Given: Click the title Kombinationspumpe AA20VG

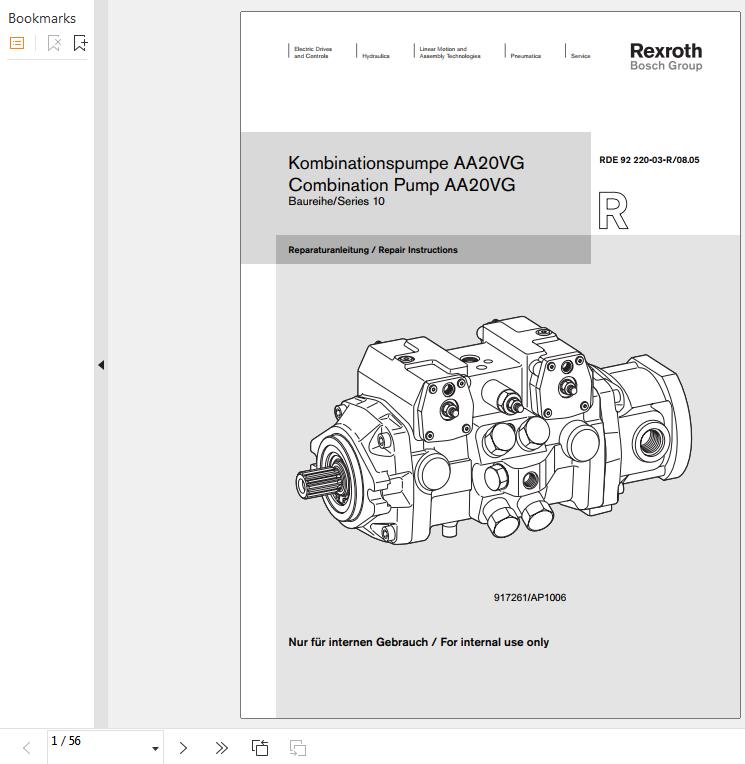Looking at the screenshot, I should point(406,163).
